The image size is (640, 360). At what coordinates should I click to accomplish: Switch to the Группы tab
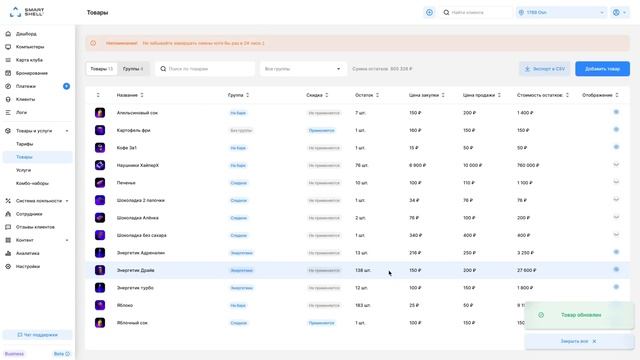point(133,69)
